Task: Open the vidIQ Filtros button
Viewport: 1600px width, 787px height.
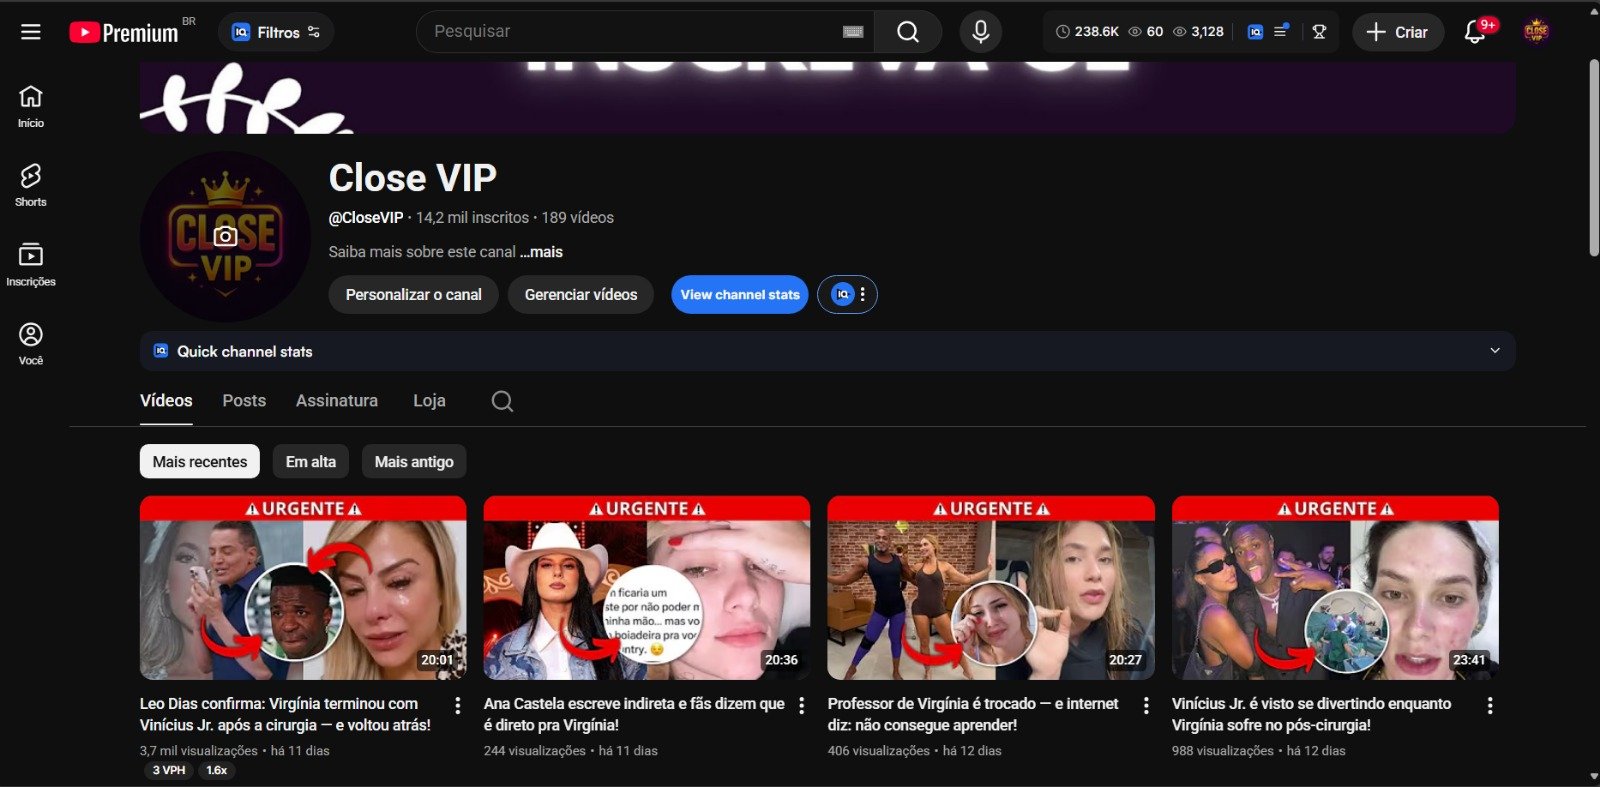Action: 276,32
